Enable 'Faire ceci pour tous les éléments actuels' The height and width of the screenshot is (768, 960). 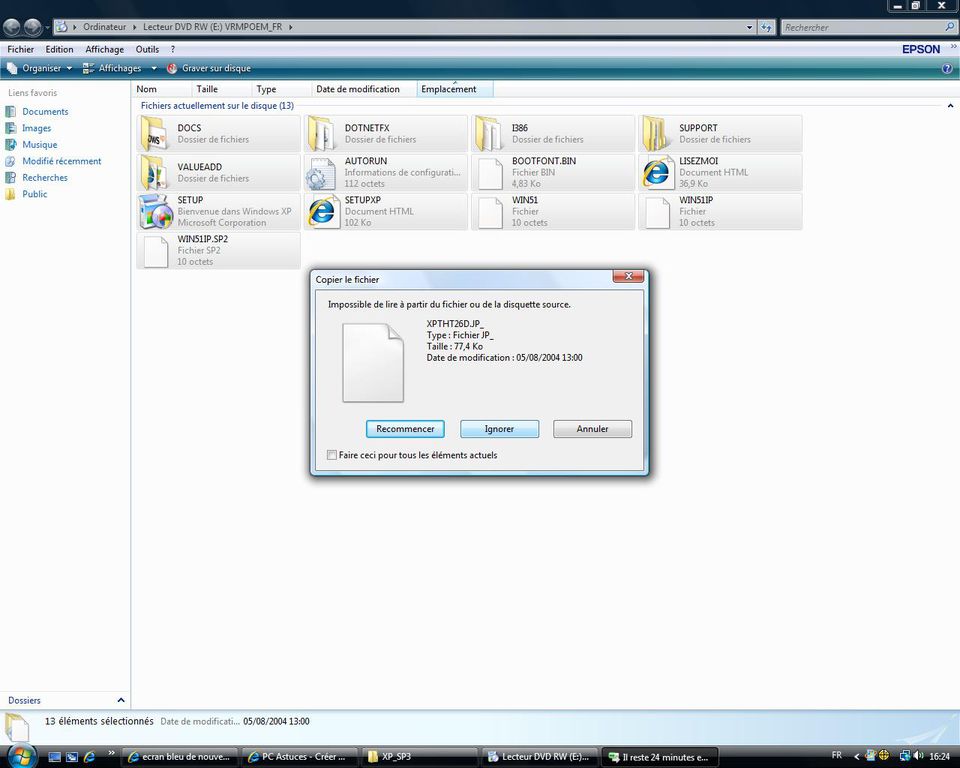tap(333, 455)
